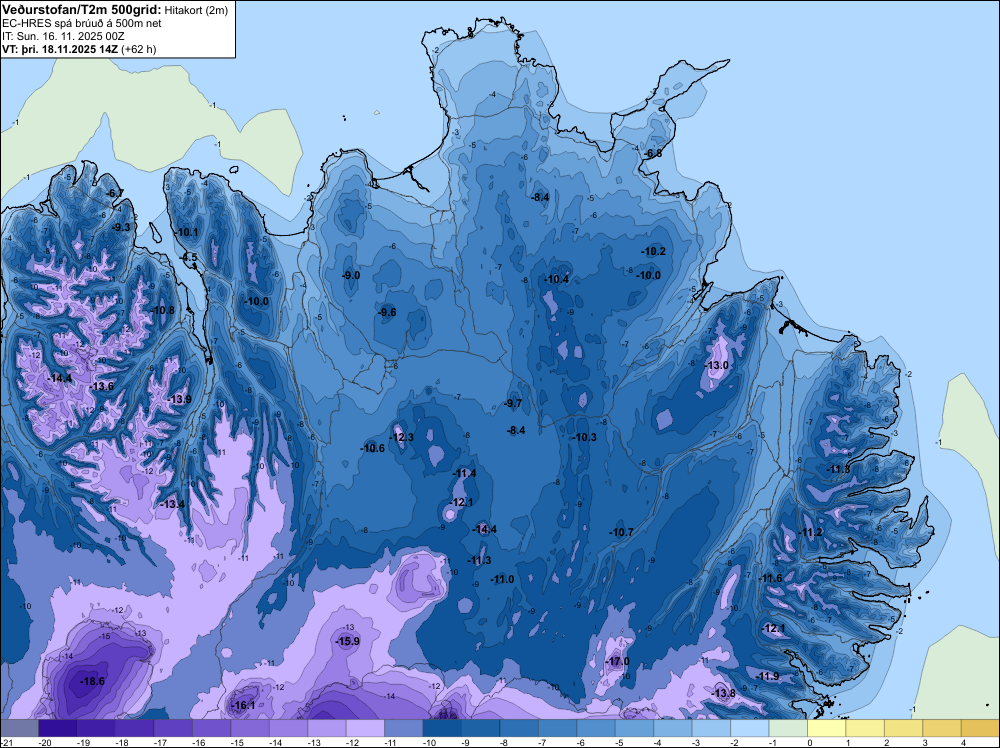Click the -13.4 temperature label
The width and height of the screenshot is (1000, 748).
[173, 504]
